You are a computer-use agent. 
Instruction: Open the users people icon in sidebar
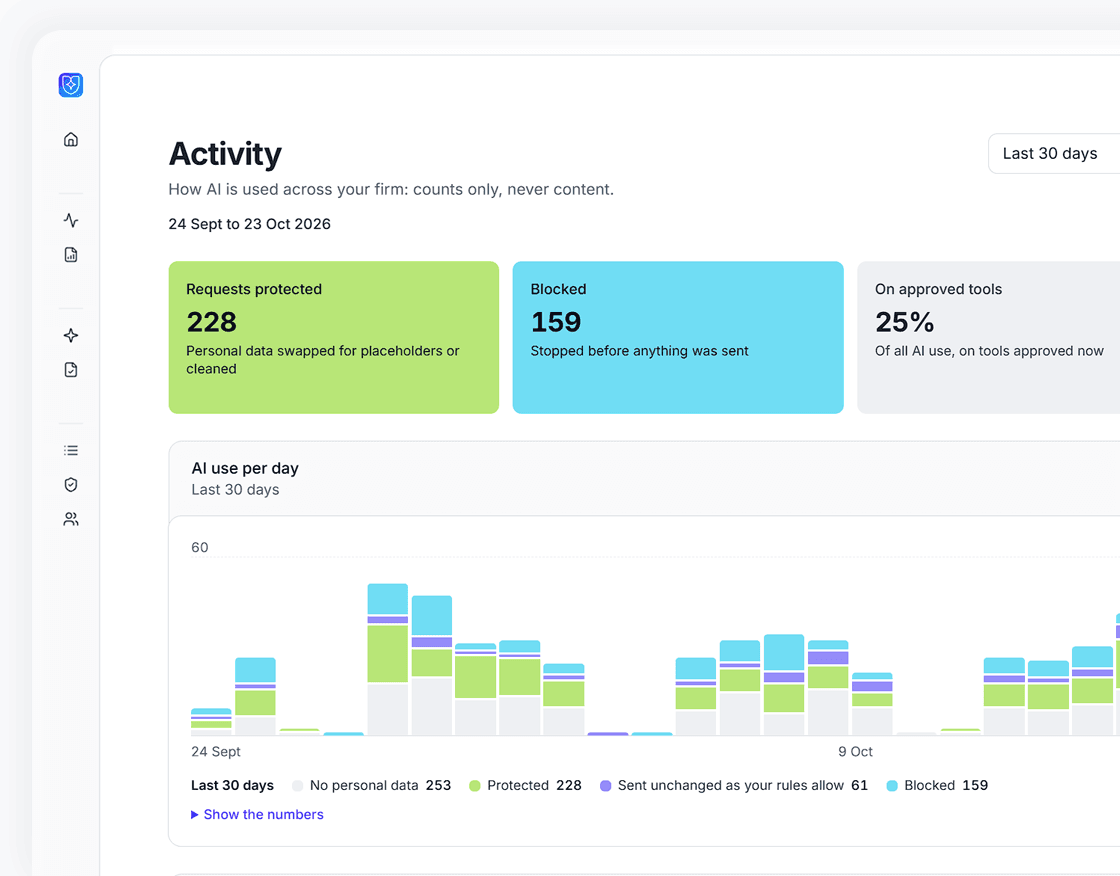point(71,519)
